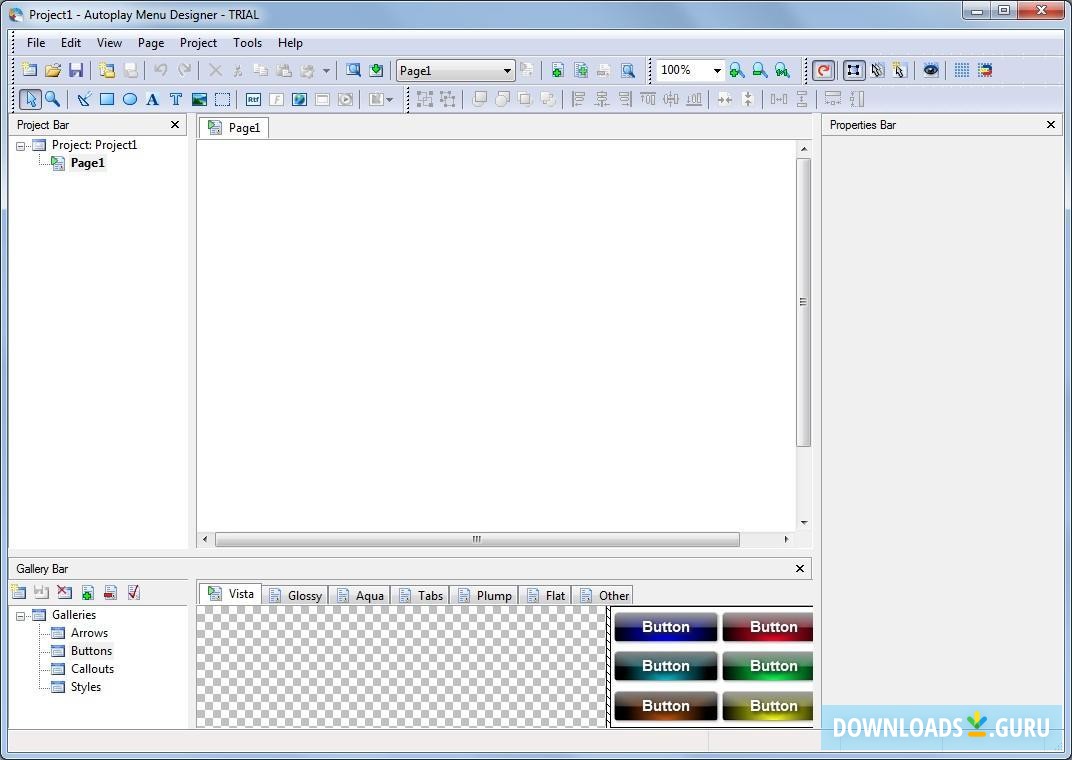Select the Page1 document tab
Image resolution: width=1072 pixels, height=760 pixels.
click(x=234, y=128)
